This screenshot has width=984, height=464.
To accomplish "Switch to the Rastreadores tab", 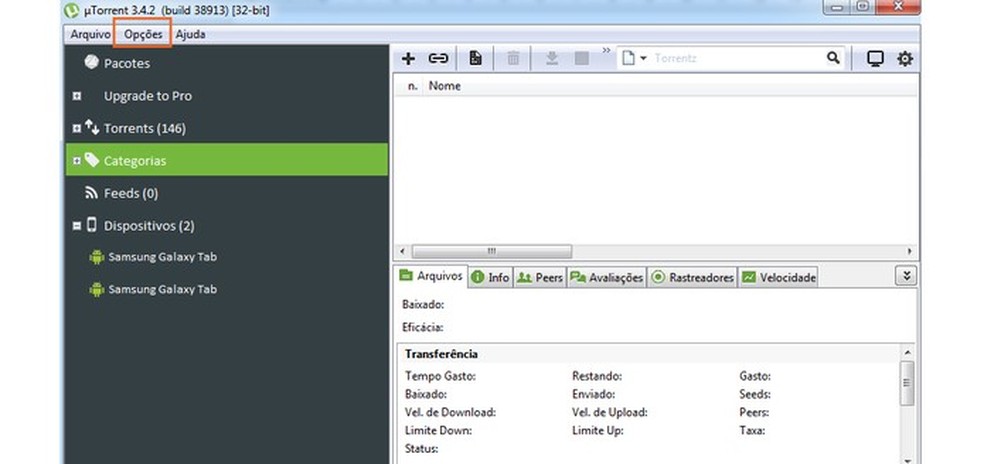I will tap(693, 278).
